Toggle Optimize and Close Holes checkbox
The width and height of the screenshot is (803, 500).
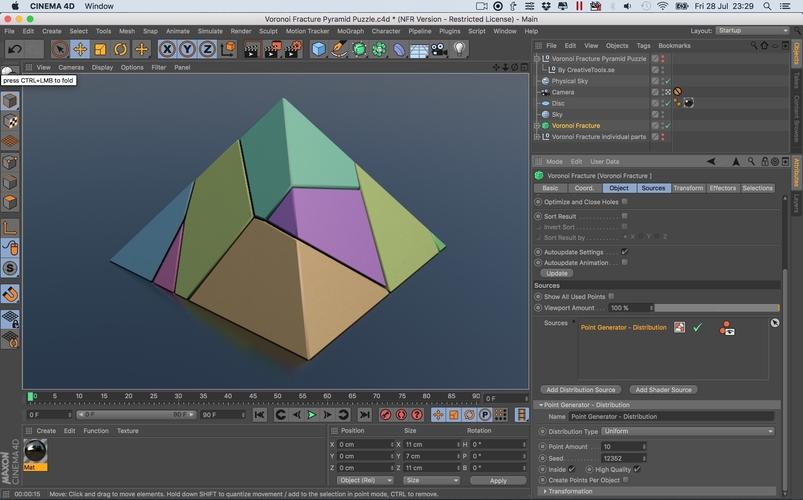click(625, 202)
